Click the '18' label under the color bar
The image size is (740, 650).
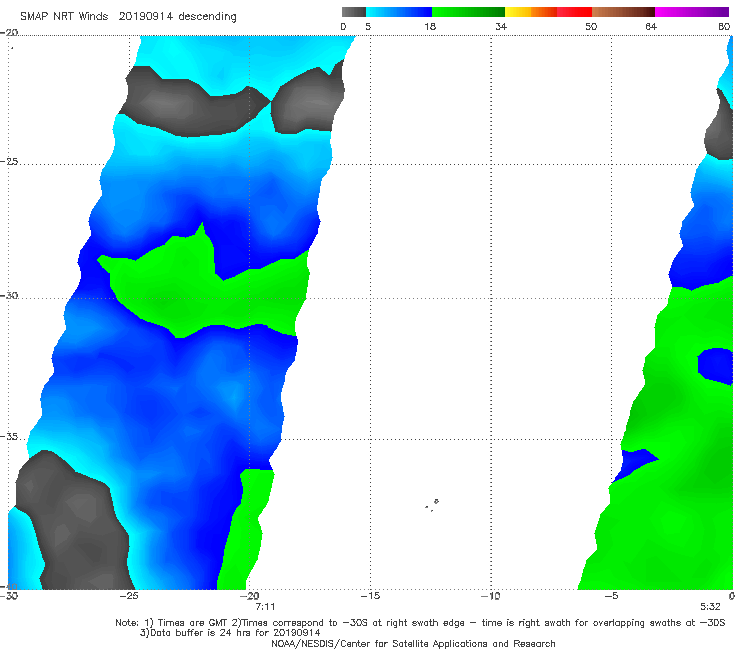(429, 26)
